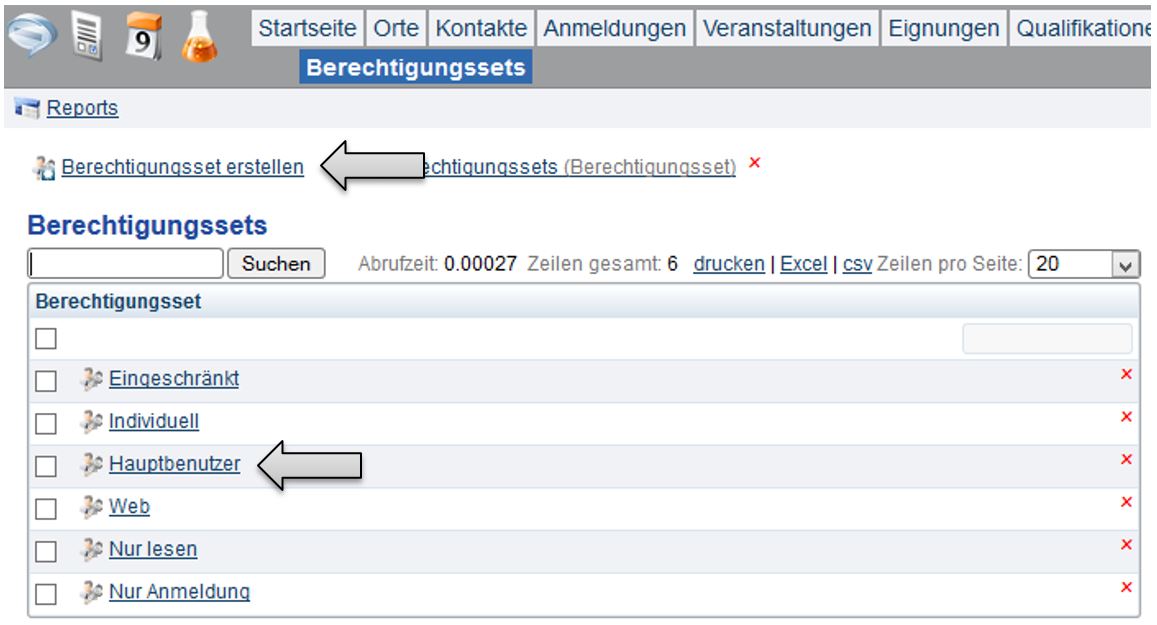The width and height of the screenshot is (1157, 625).
Task: Open the Zeilen pro Seite dropdown
Action: (1126, 264)
